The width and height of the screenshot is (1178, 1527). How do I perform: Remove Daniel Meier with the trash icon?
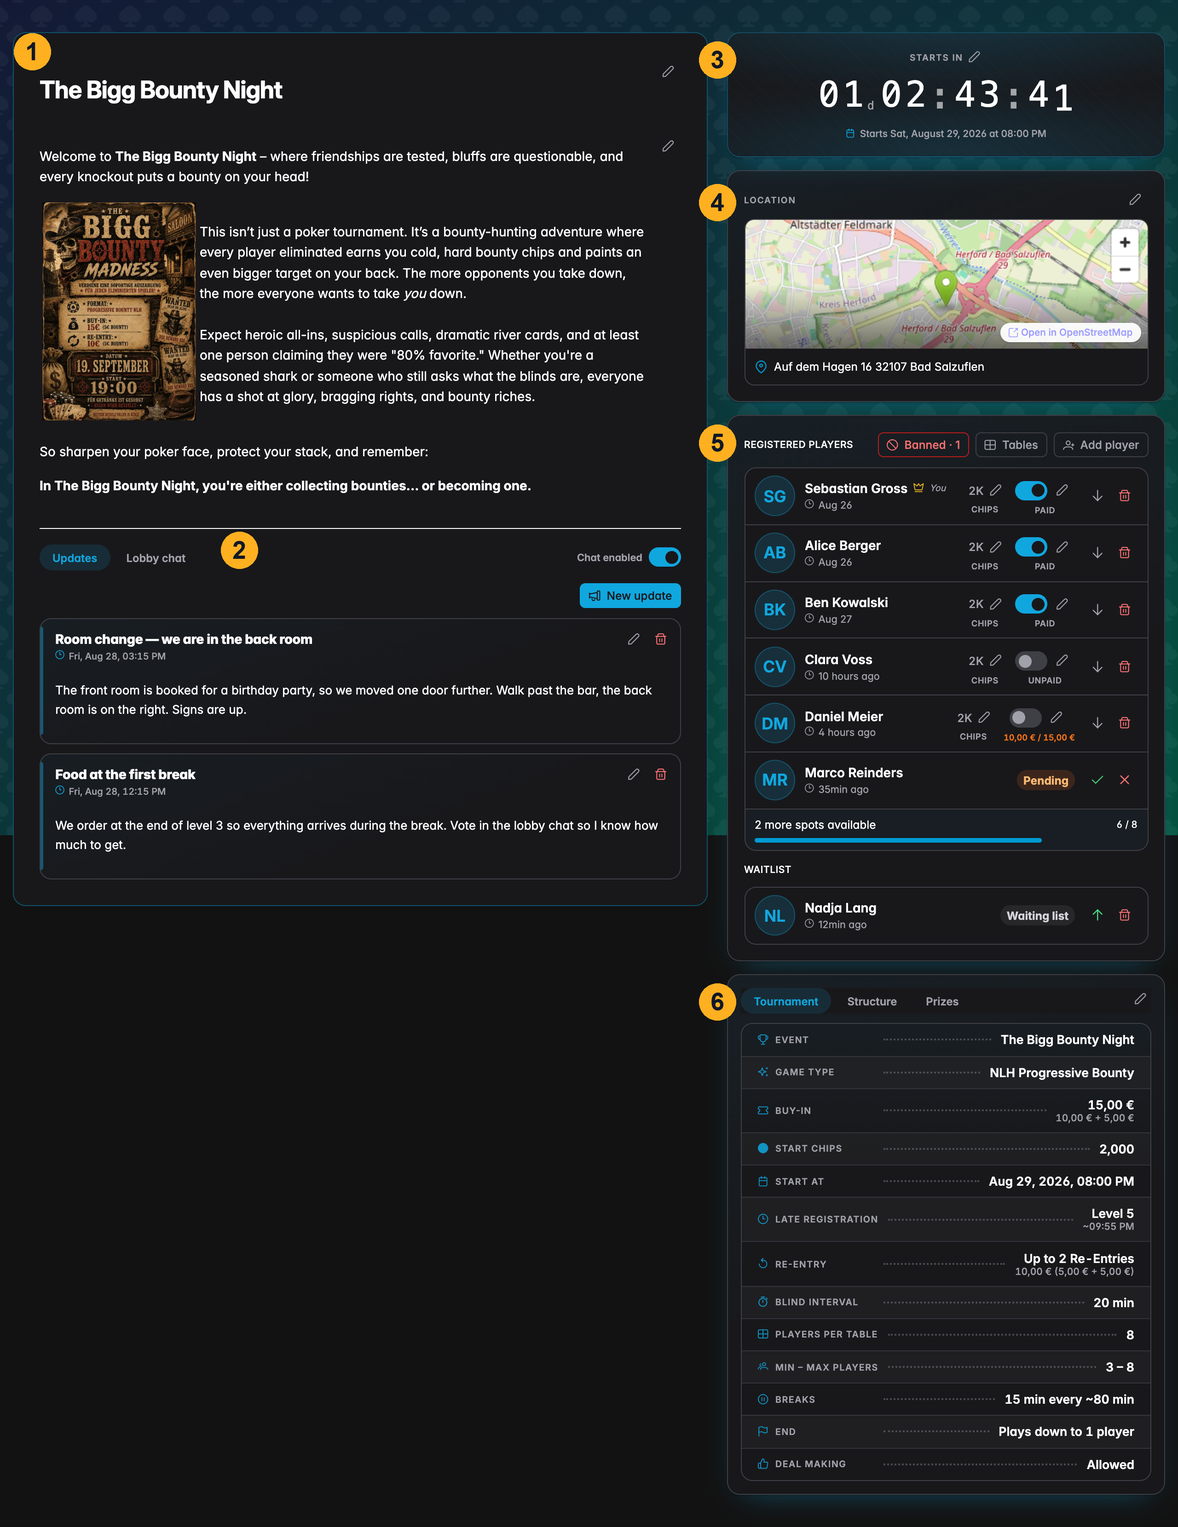[1124, 723]
